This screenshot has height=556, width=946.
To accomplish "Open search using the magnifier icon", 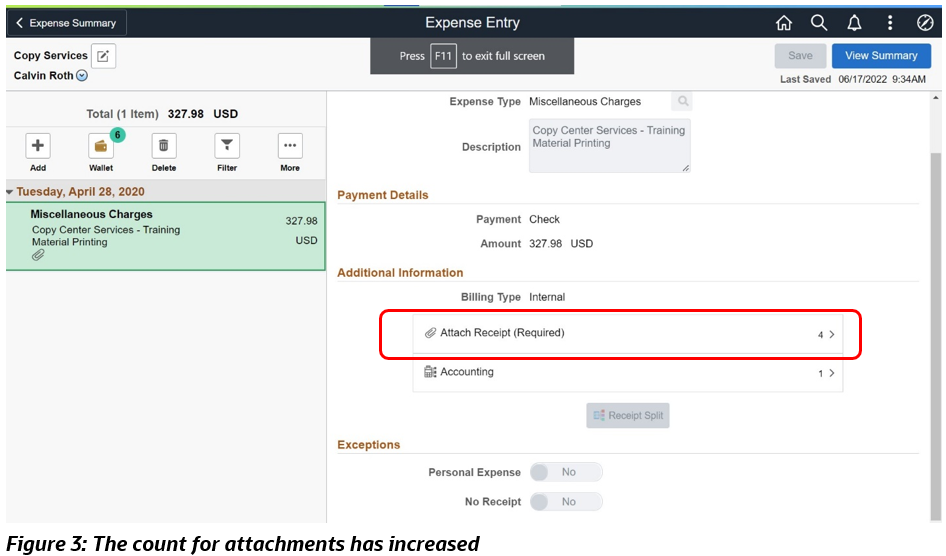I will click(819, 23).
